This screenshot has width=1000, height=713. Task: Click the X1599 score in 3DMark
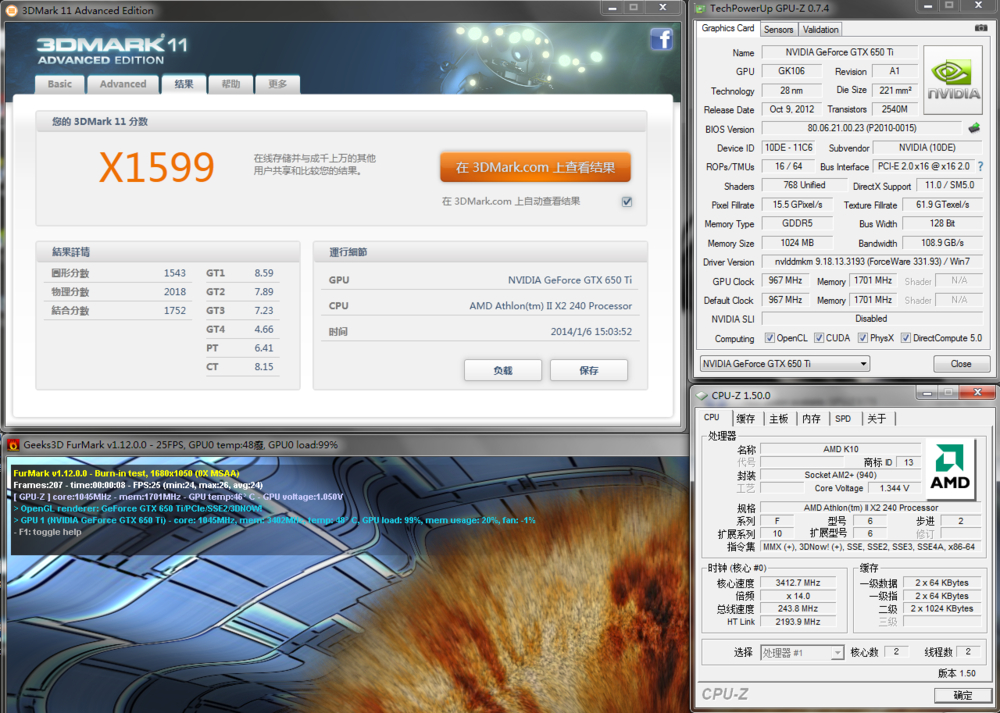(157, 167)
